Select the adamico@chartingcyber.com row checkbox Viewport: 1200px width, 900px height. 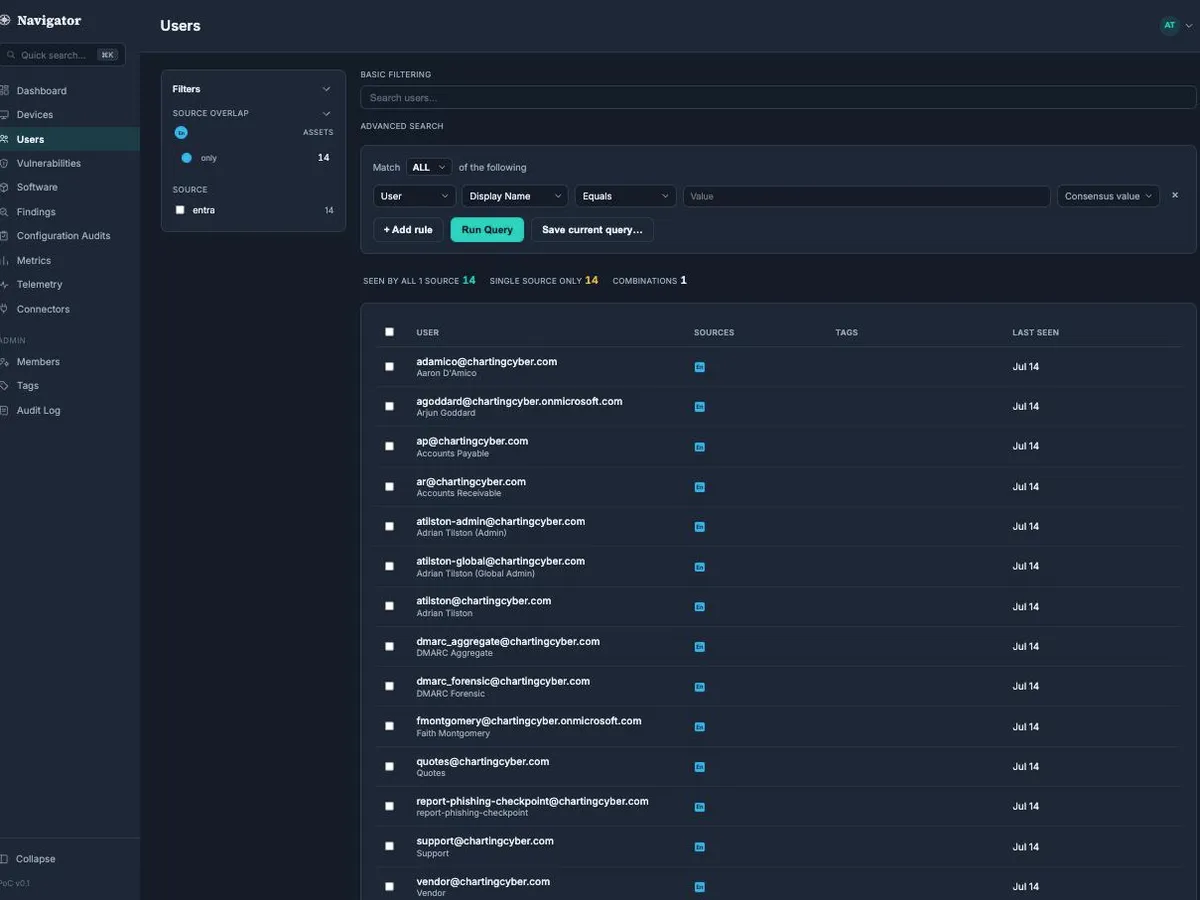[x=389, y=367]
